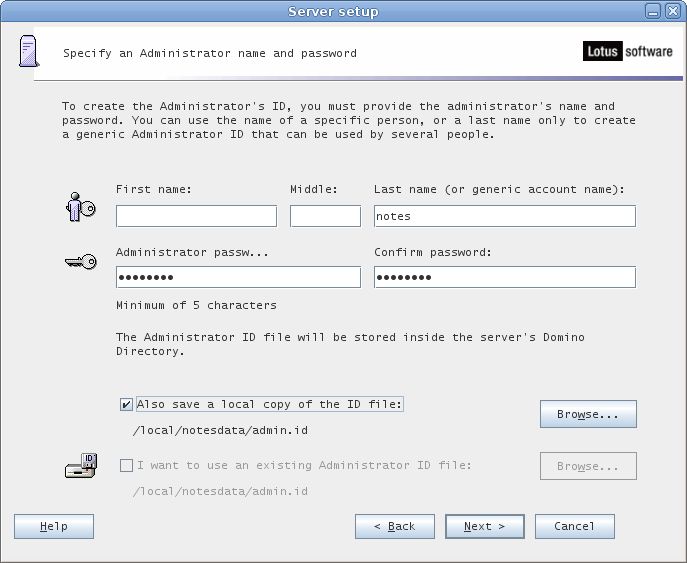Toggle 'I want to use an existing Administrator ID file'
The image size is (687, 563).
pyautogui.click(x=126, y=466)
